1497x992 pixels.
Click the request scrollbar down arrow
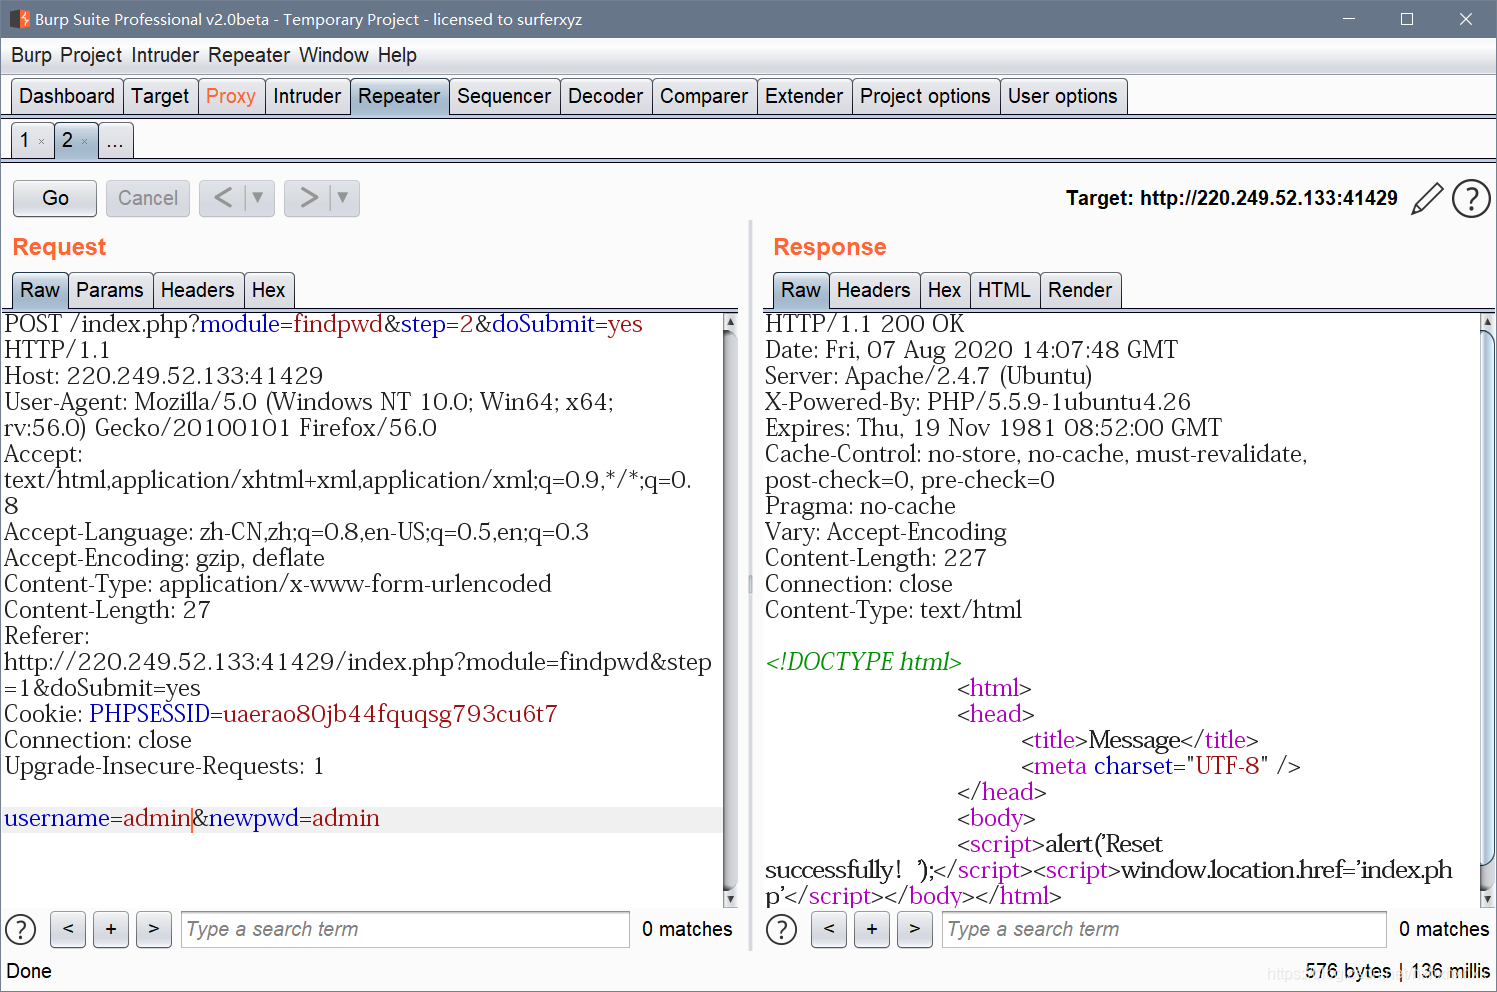pyautogui.click(x=730, y=899)
